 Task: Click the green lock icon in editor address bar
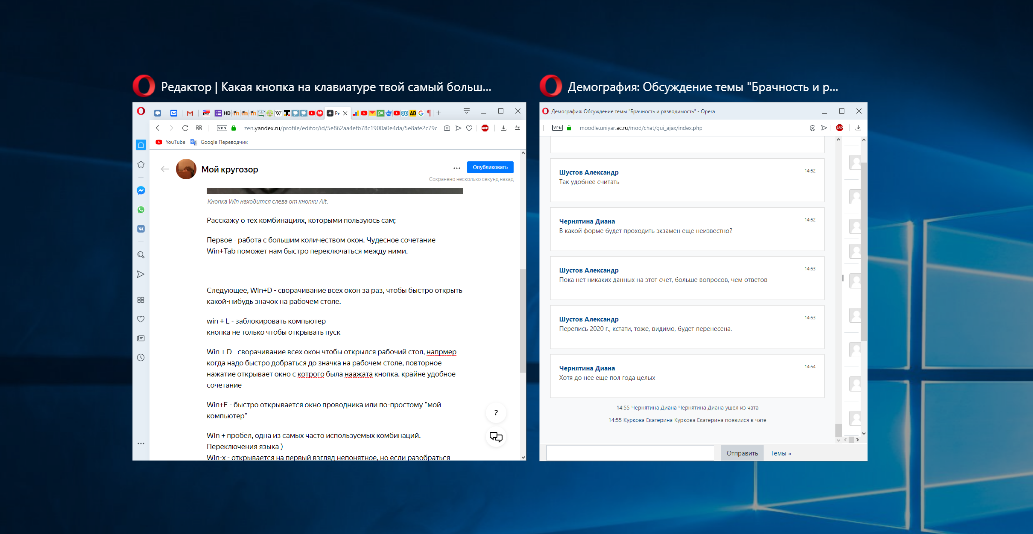[233, 128]
